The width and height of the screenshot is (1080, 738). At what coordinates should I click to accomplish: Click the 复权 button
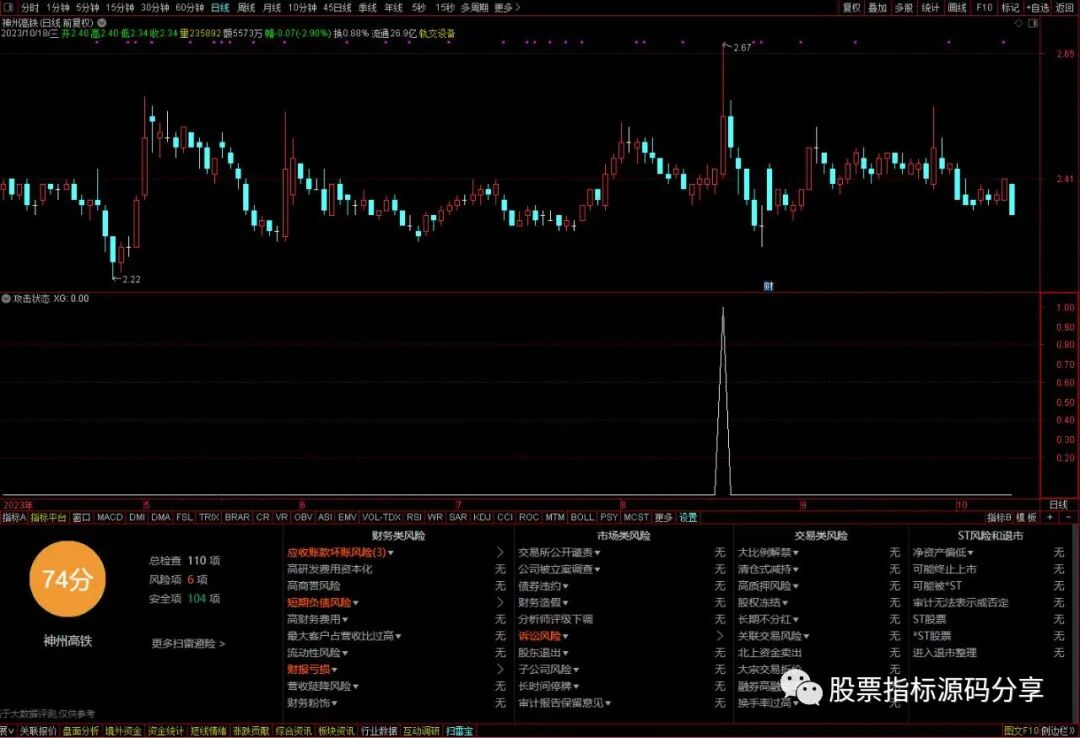pos(851,8)
